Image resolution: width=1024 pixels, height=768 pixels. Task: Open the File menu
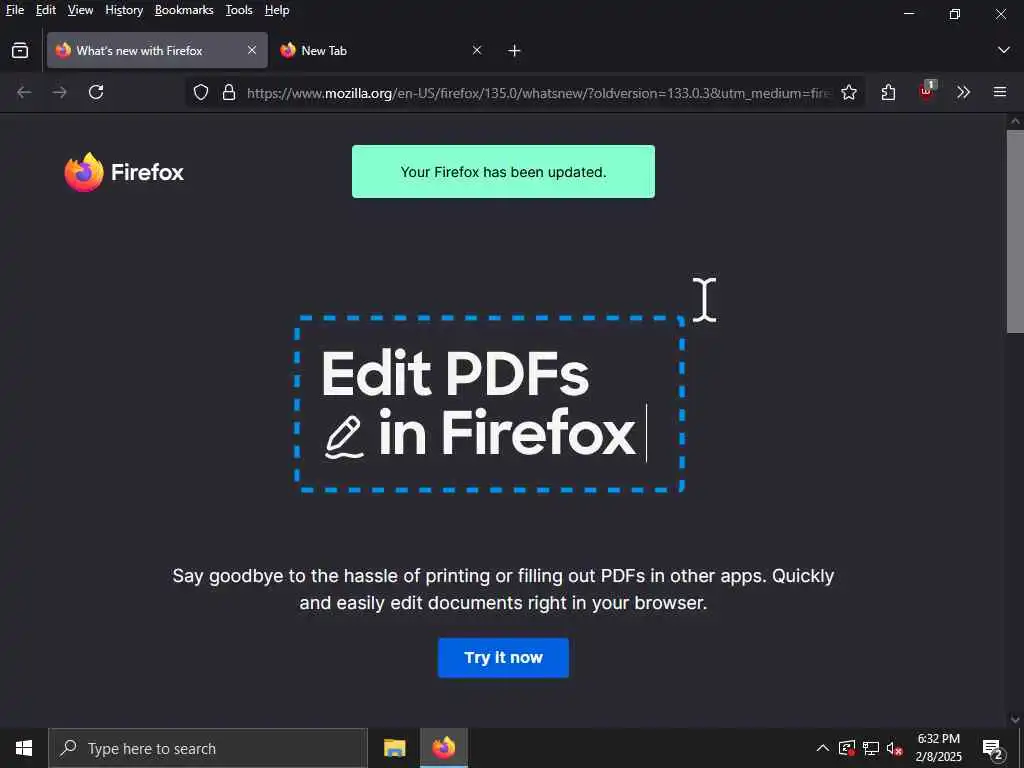tap(14, 10)
